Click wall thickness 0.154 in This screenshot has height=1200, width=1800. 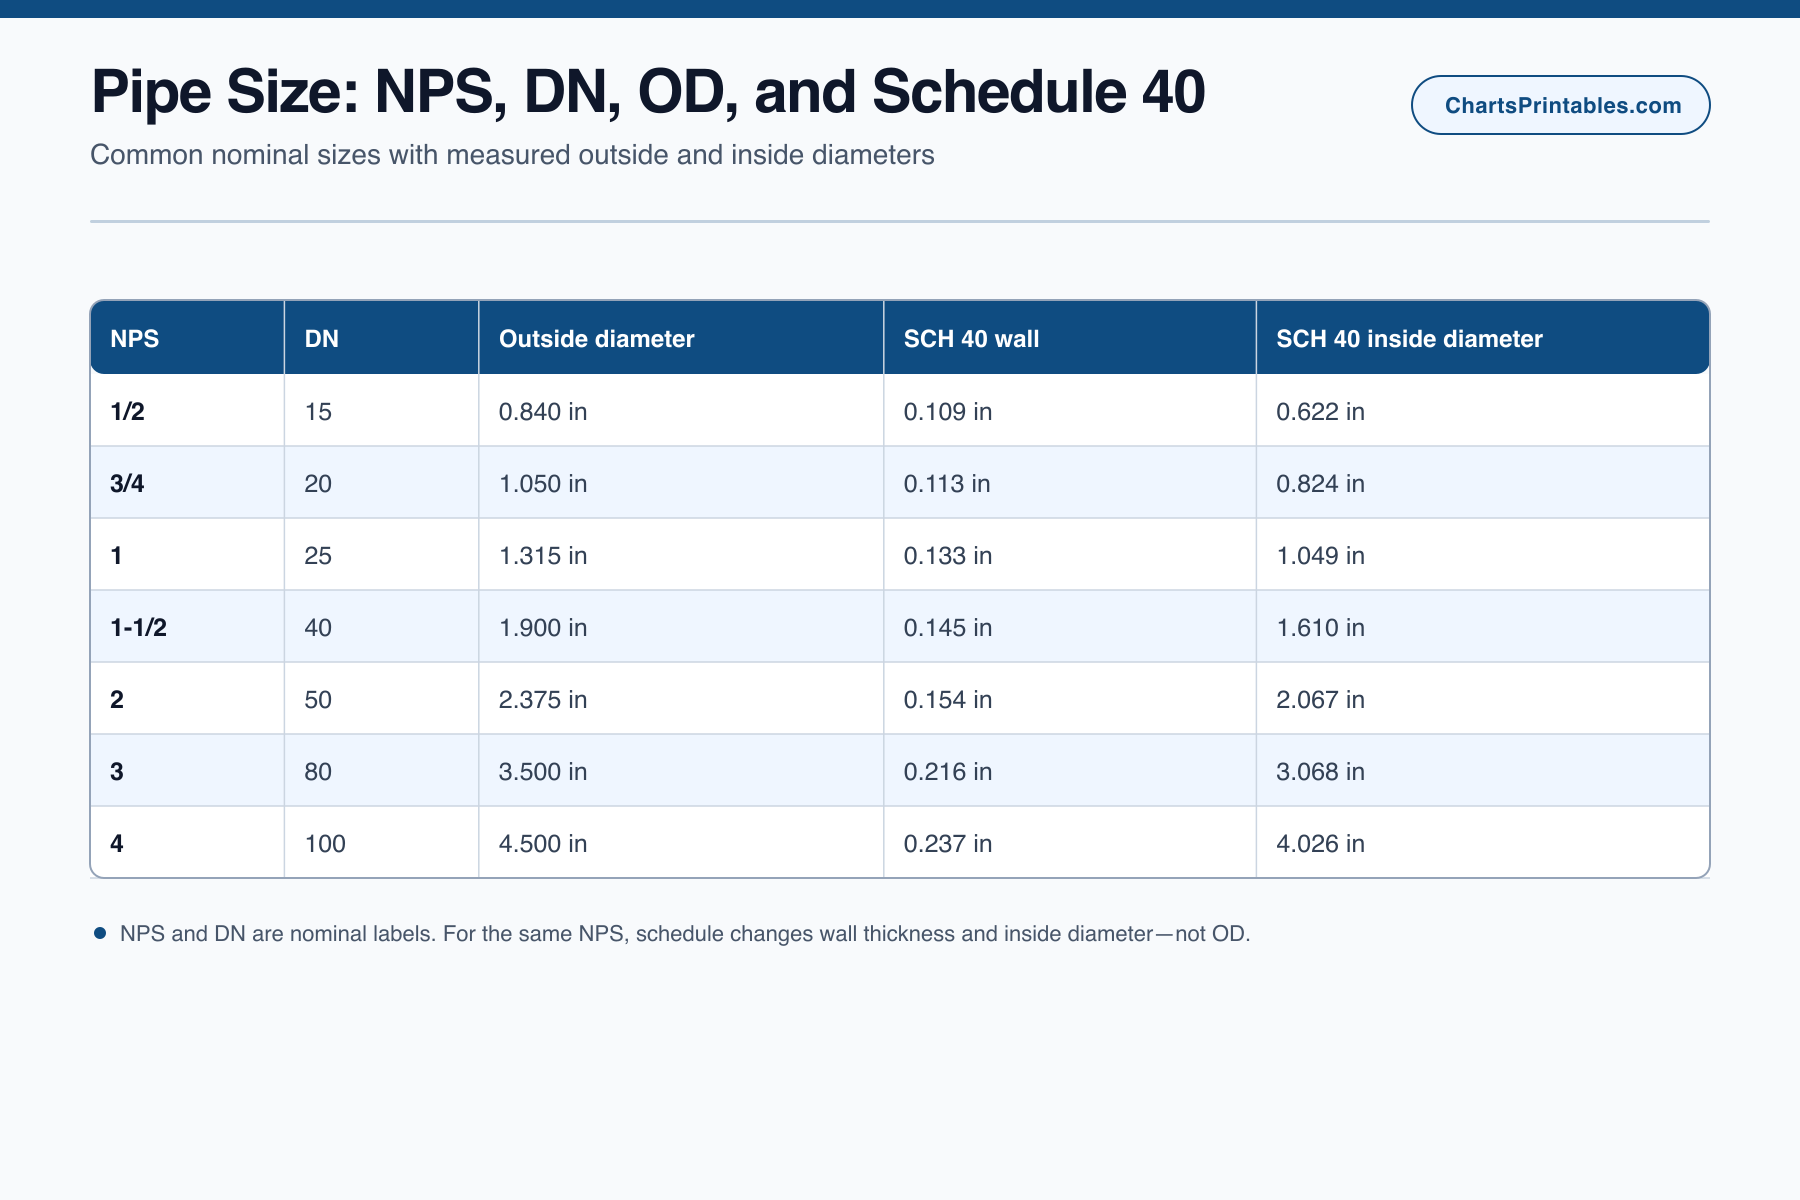point(1070,699)
